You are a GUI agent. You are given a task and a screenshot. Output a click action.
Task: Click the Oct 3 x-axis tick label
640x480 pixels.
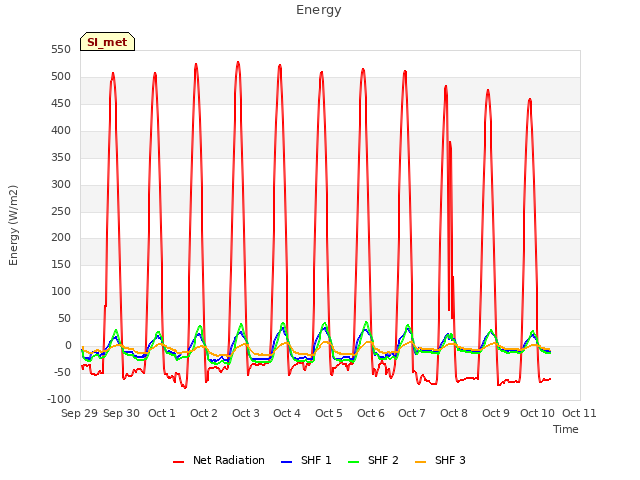click(x=246, y=413)
